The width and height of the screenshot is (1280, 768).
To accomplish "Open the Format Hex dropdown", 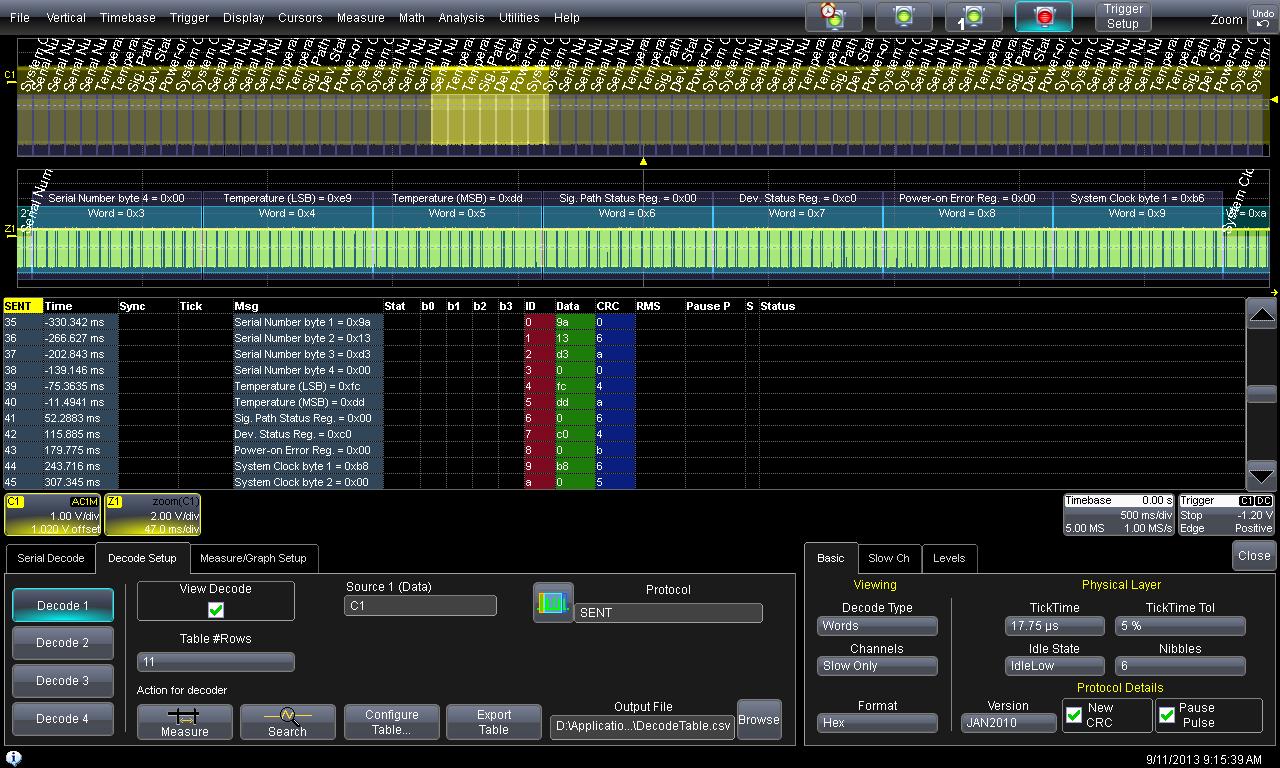I will click(877, 723).
